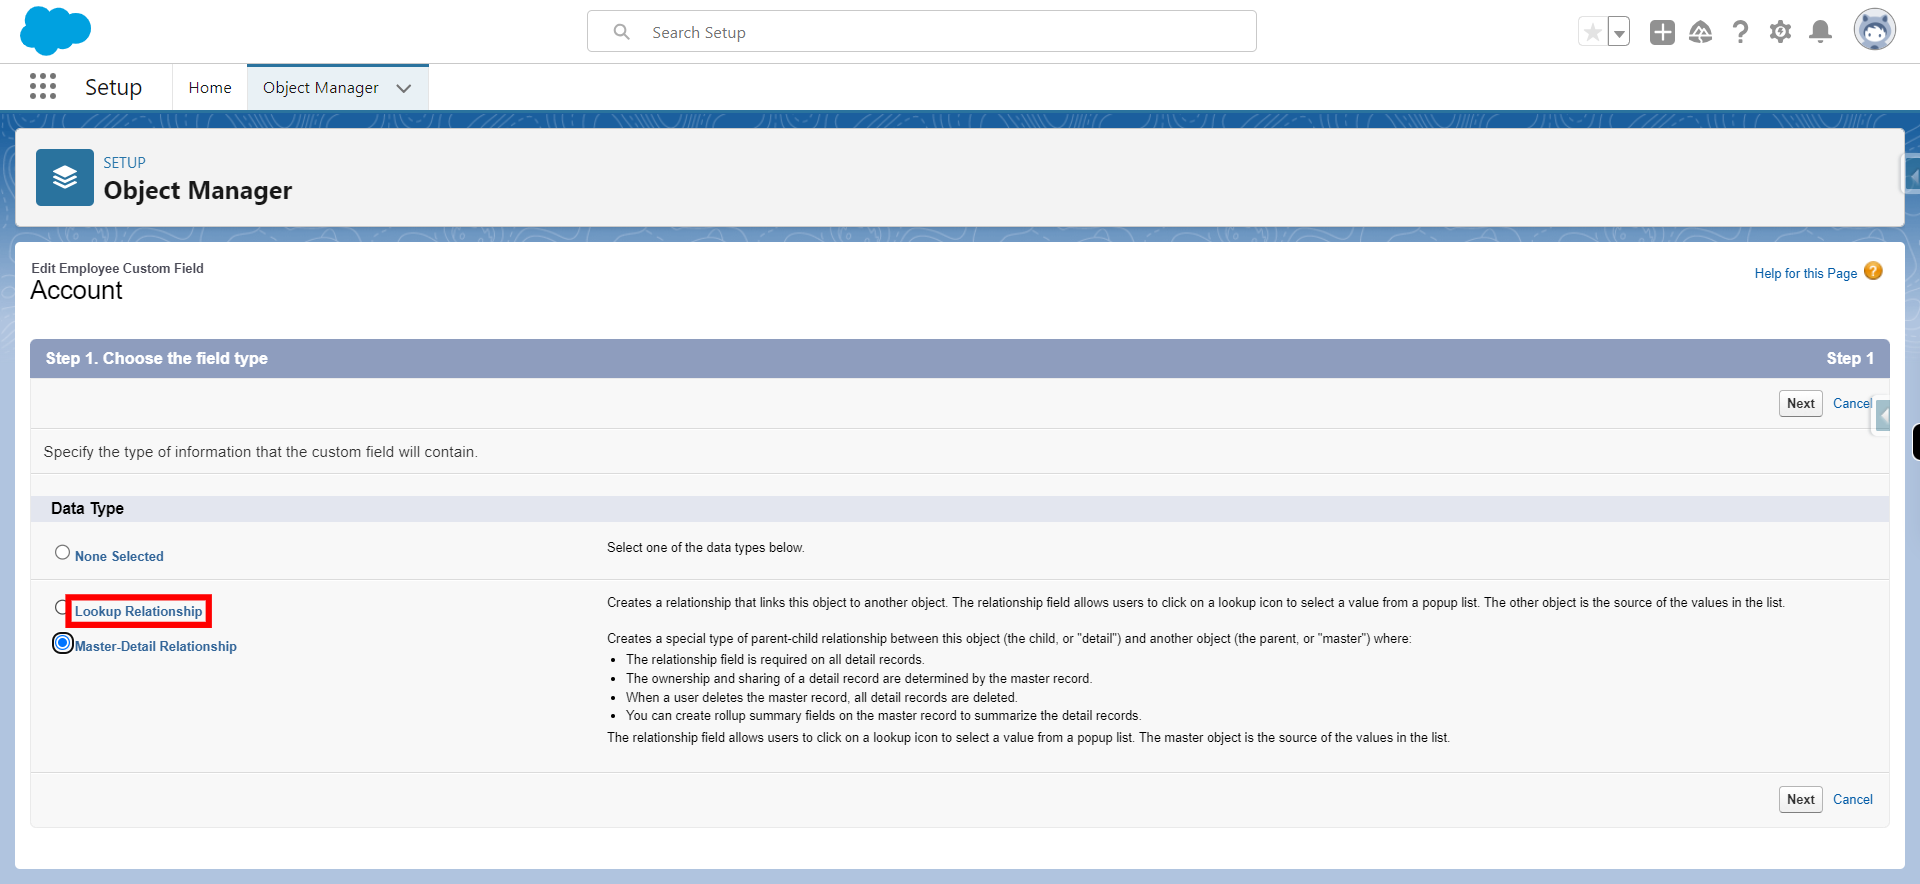Viewport: 1920px width, 884px height.
Task: Click the favorites star icon
Action: 1592,32
